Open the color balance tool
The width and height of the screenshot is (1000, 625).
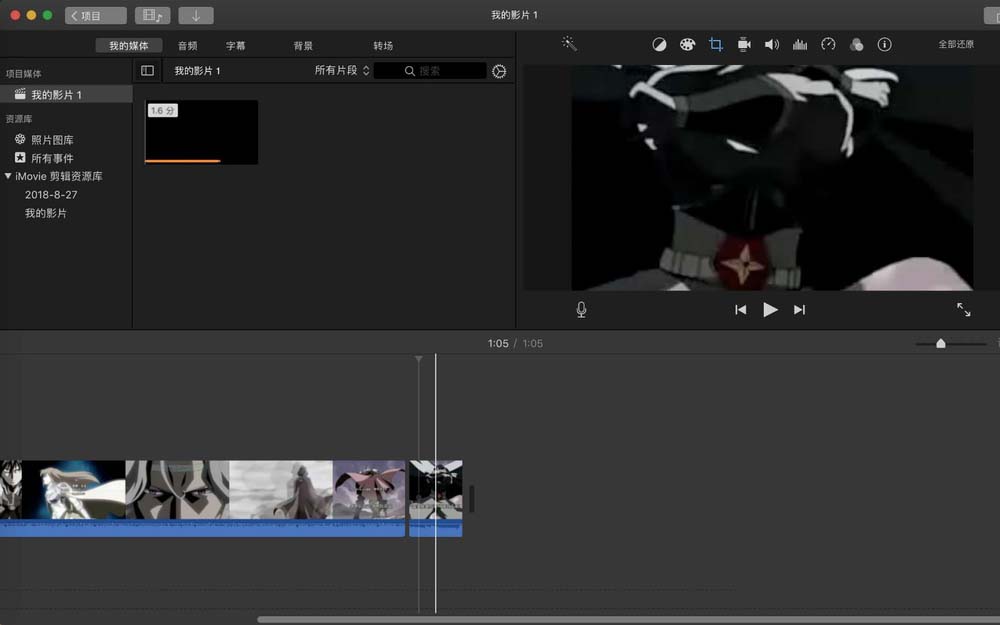tap(659, 44)
